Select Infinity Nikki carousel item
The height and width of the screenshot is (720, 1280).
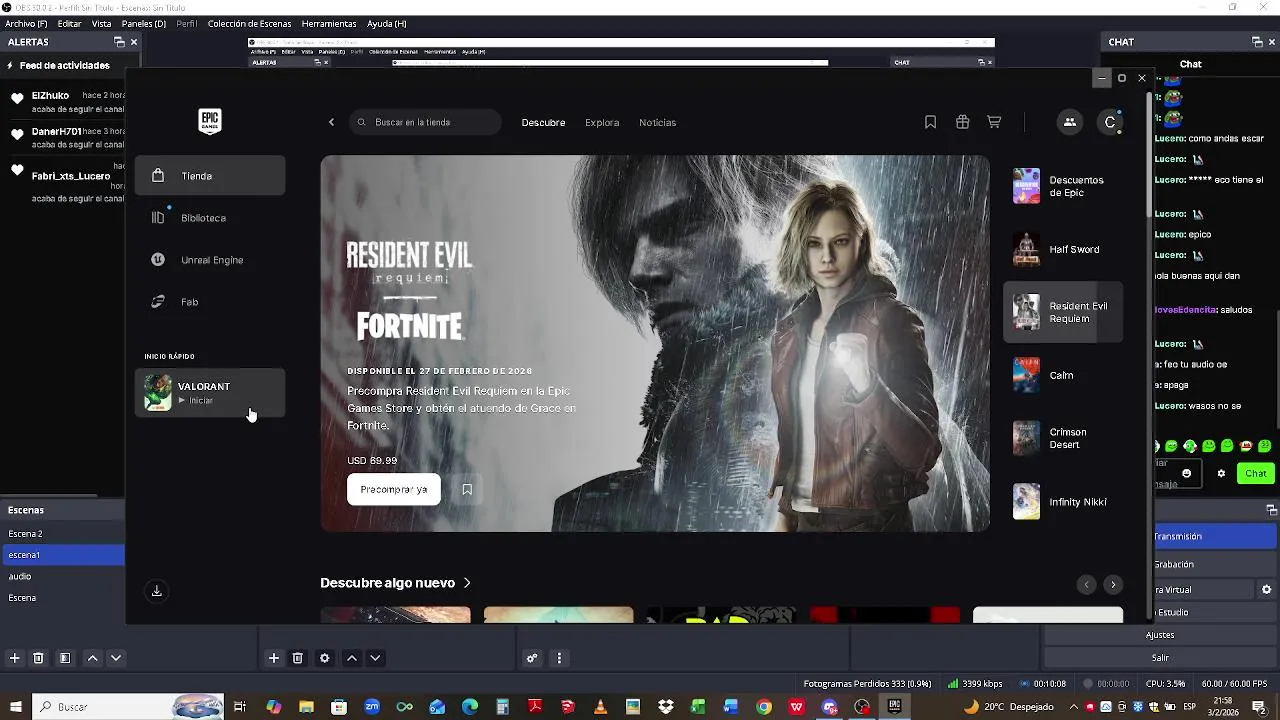[x=1063, y=502]
